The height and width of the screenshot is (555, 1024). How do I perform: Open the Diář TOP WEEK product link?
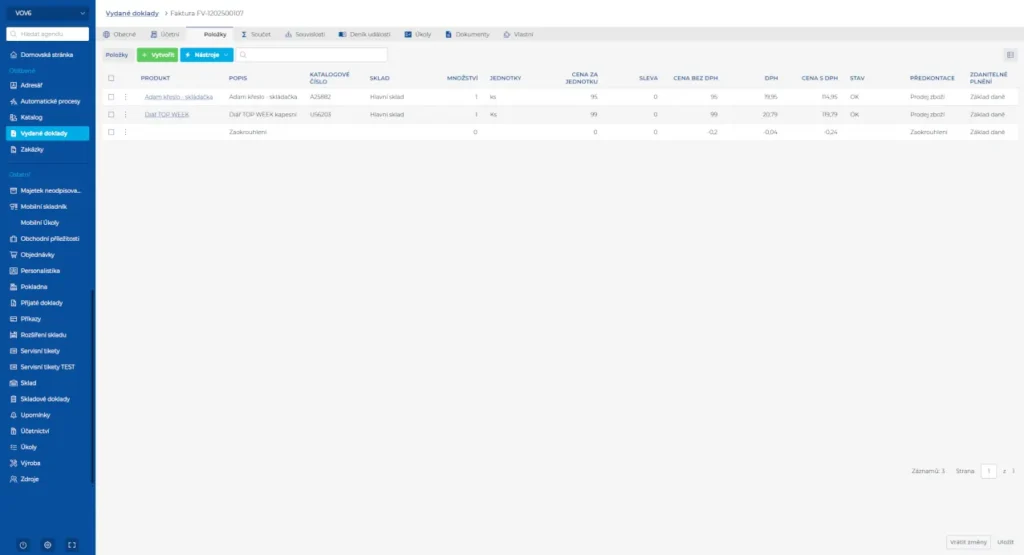[167, 115]
